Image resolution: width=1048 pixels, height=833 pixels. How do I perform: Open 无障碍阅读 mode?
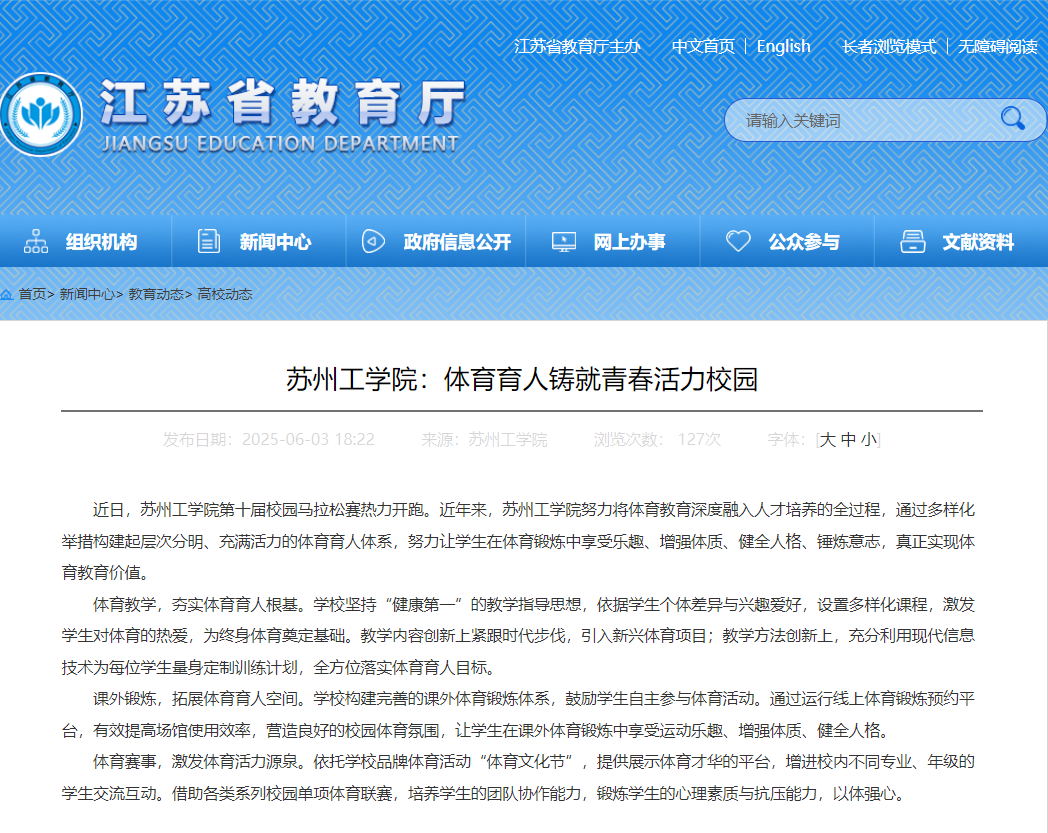tap(997, 46)
